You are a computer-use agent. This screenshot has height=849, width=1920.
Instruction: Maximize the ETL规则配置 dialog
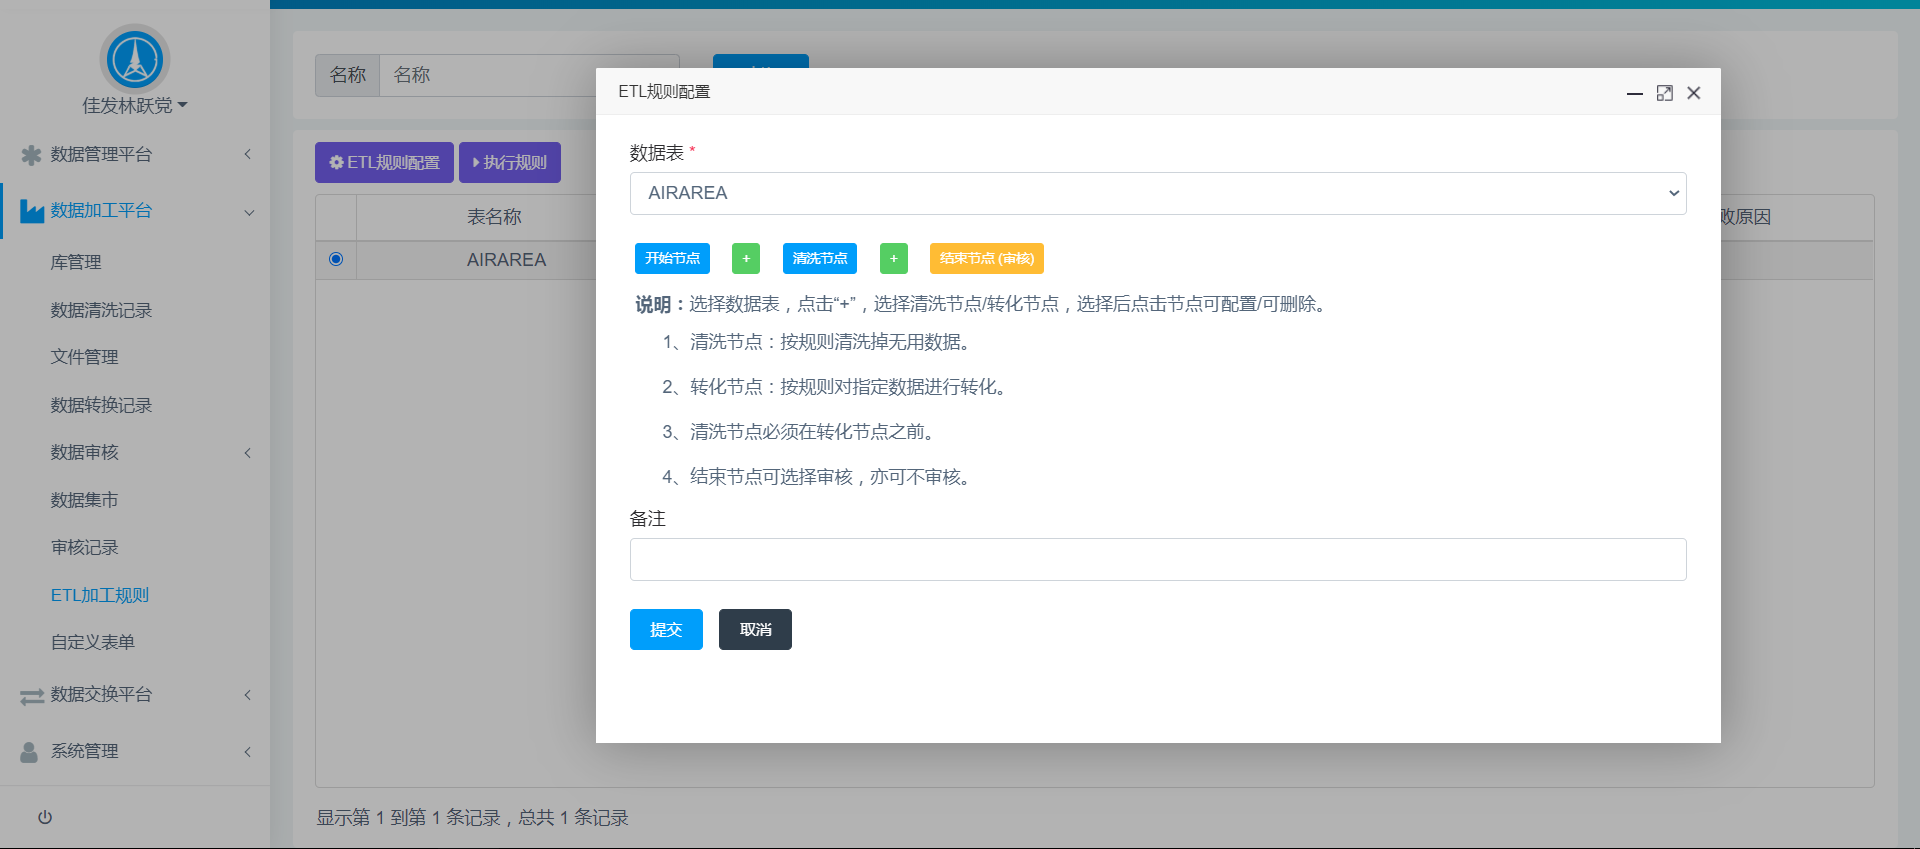(x=1664, y=93)
